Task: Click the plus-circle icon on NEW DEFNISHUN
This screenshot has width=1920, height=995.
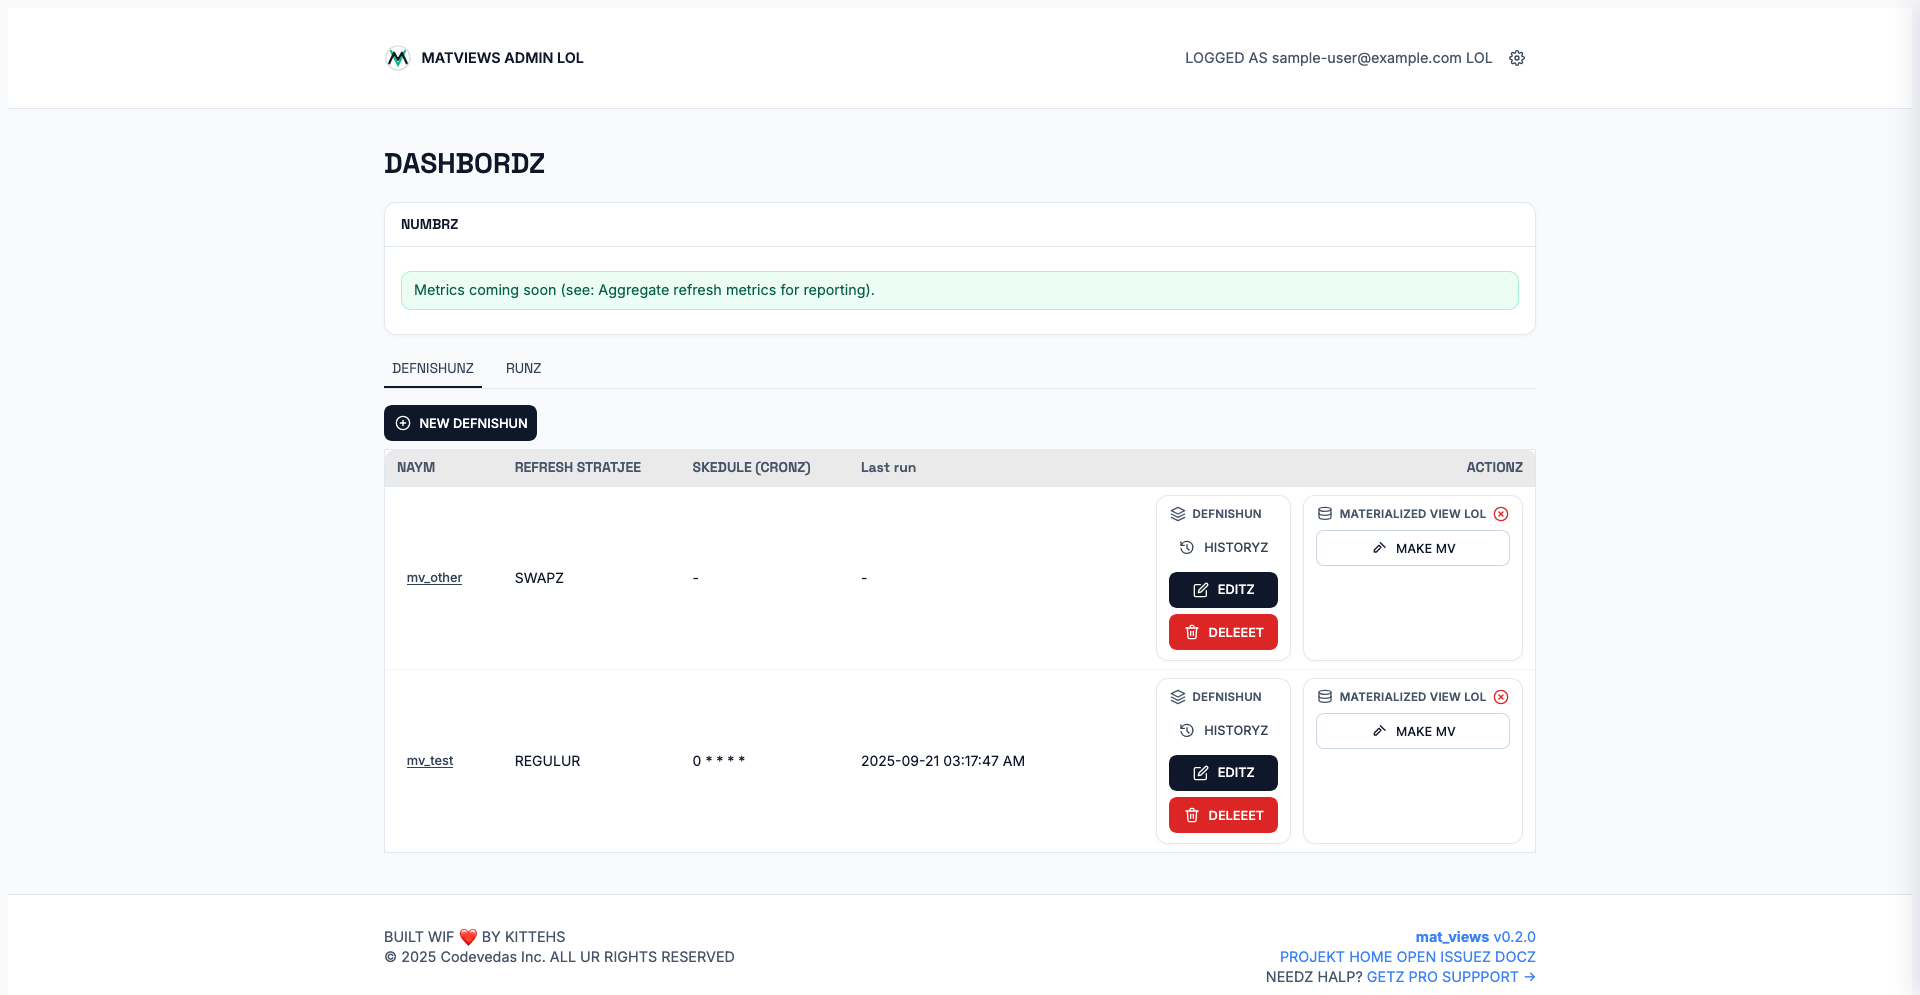Action: tap(403, 423)
